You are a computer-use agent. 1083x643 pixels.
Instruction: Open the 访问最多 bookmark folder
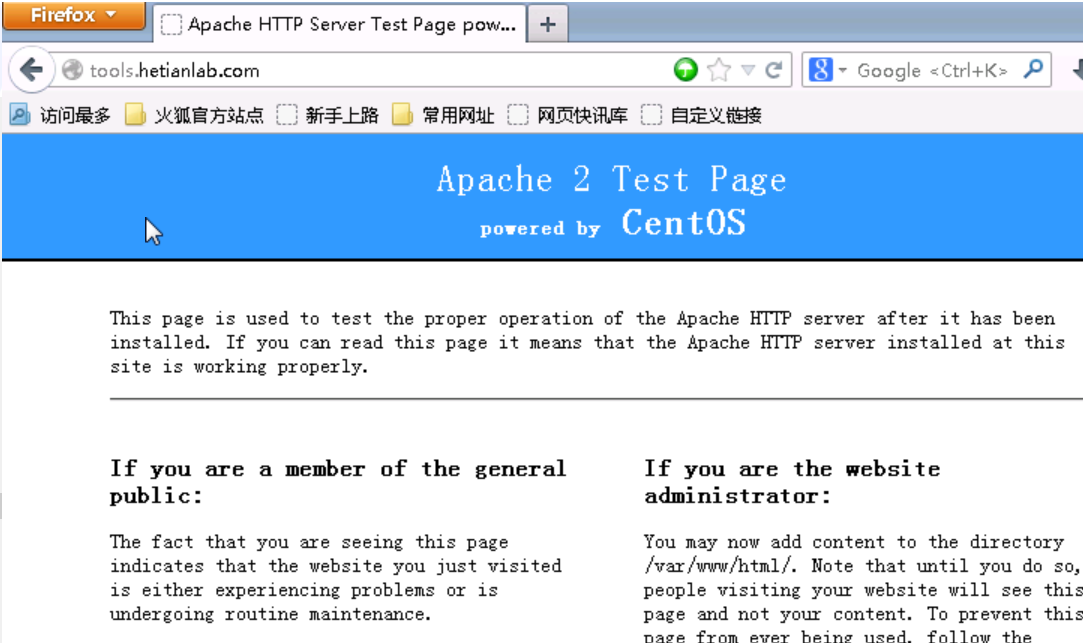click(61, 115)
